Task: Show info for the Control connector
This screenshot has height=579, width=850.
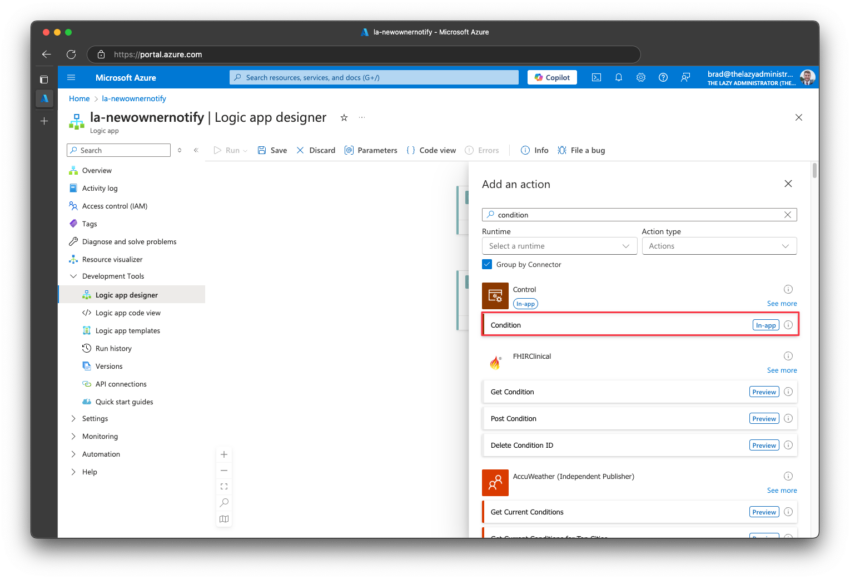Action: coord(788,289)
